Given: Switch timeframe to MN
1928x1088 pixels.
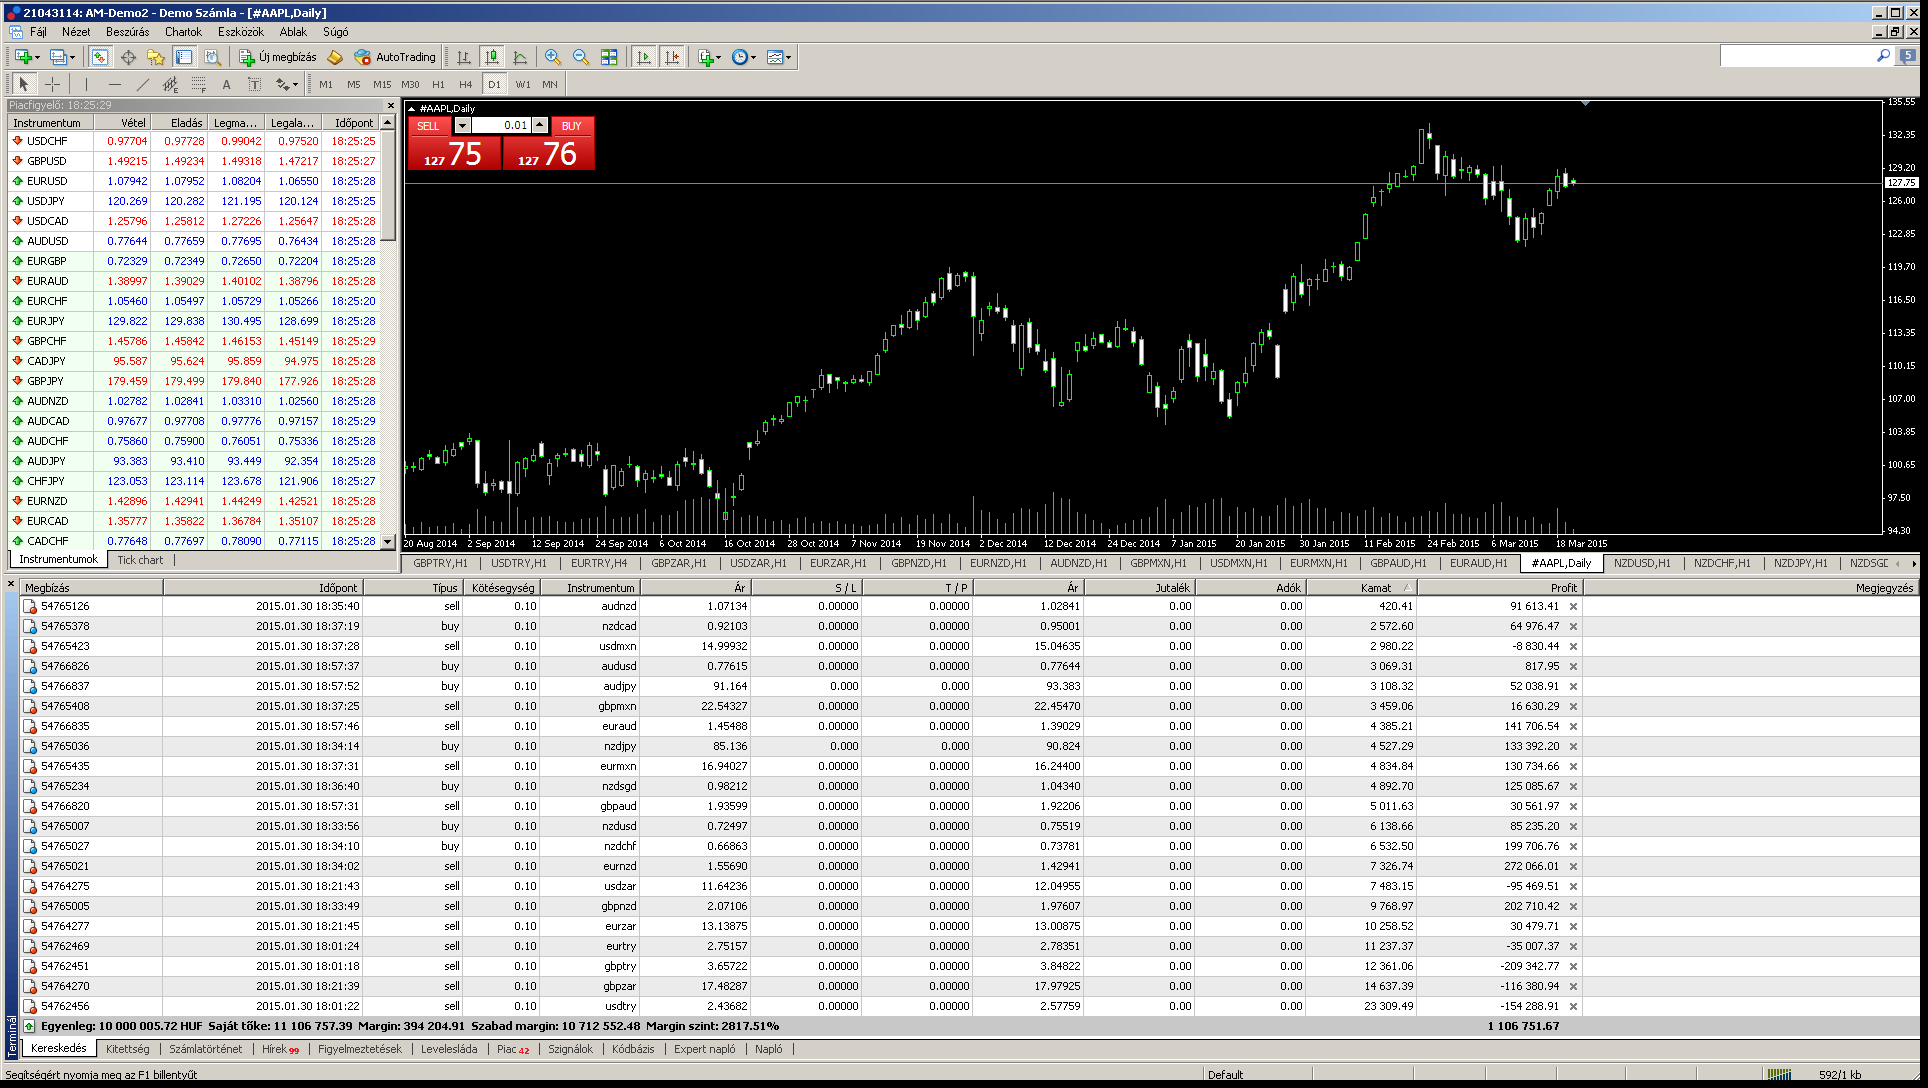Looking at the screenshot, I should (550, 84).
